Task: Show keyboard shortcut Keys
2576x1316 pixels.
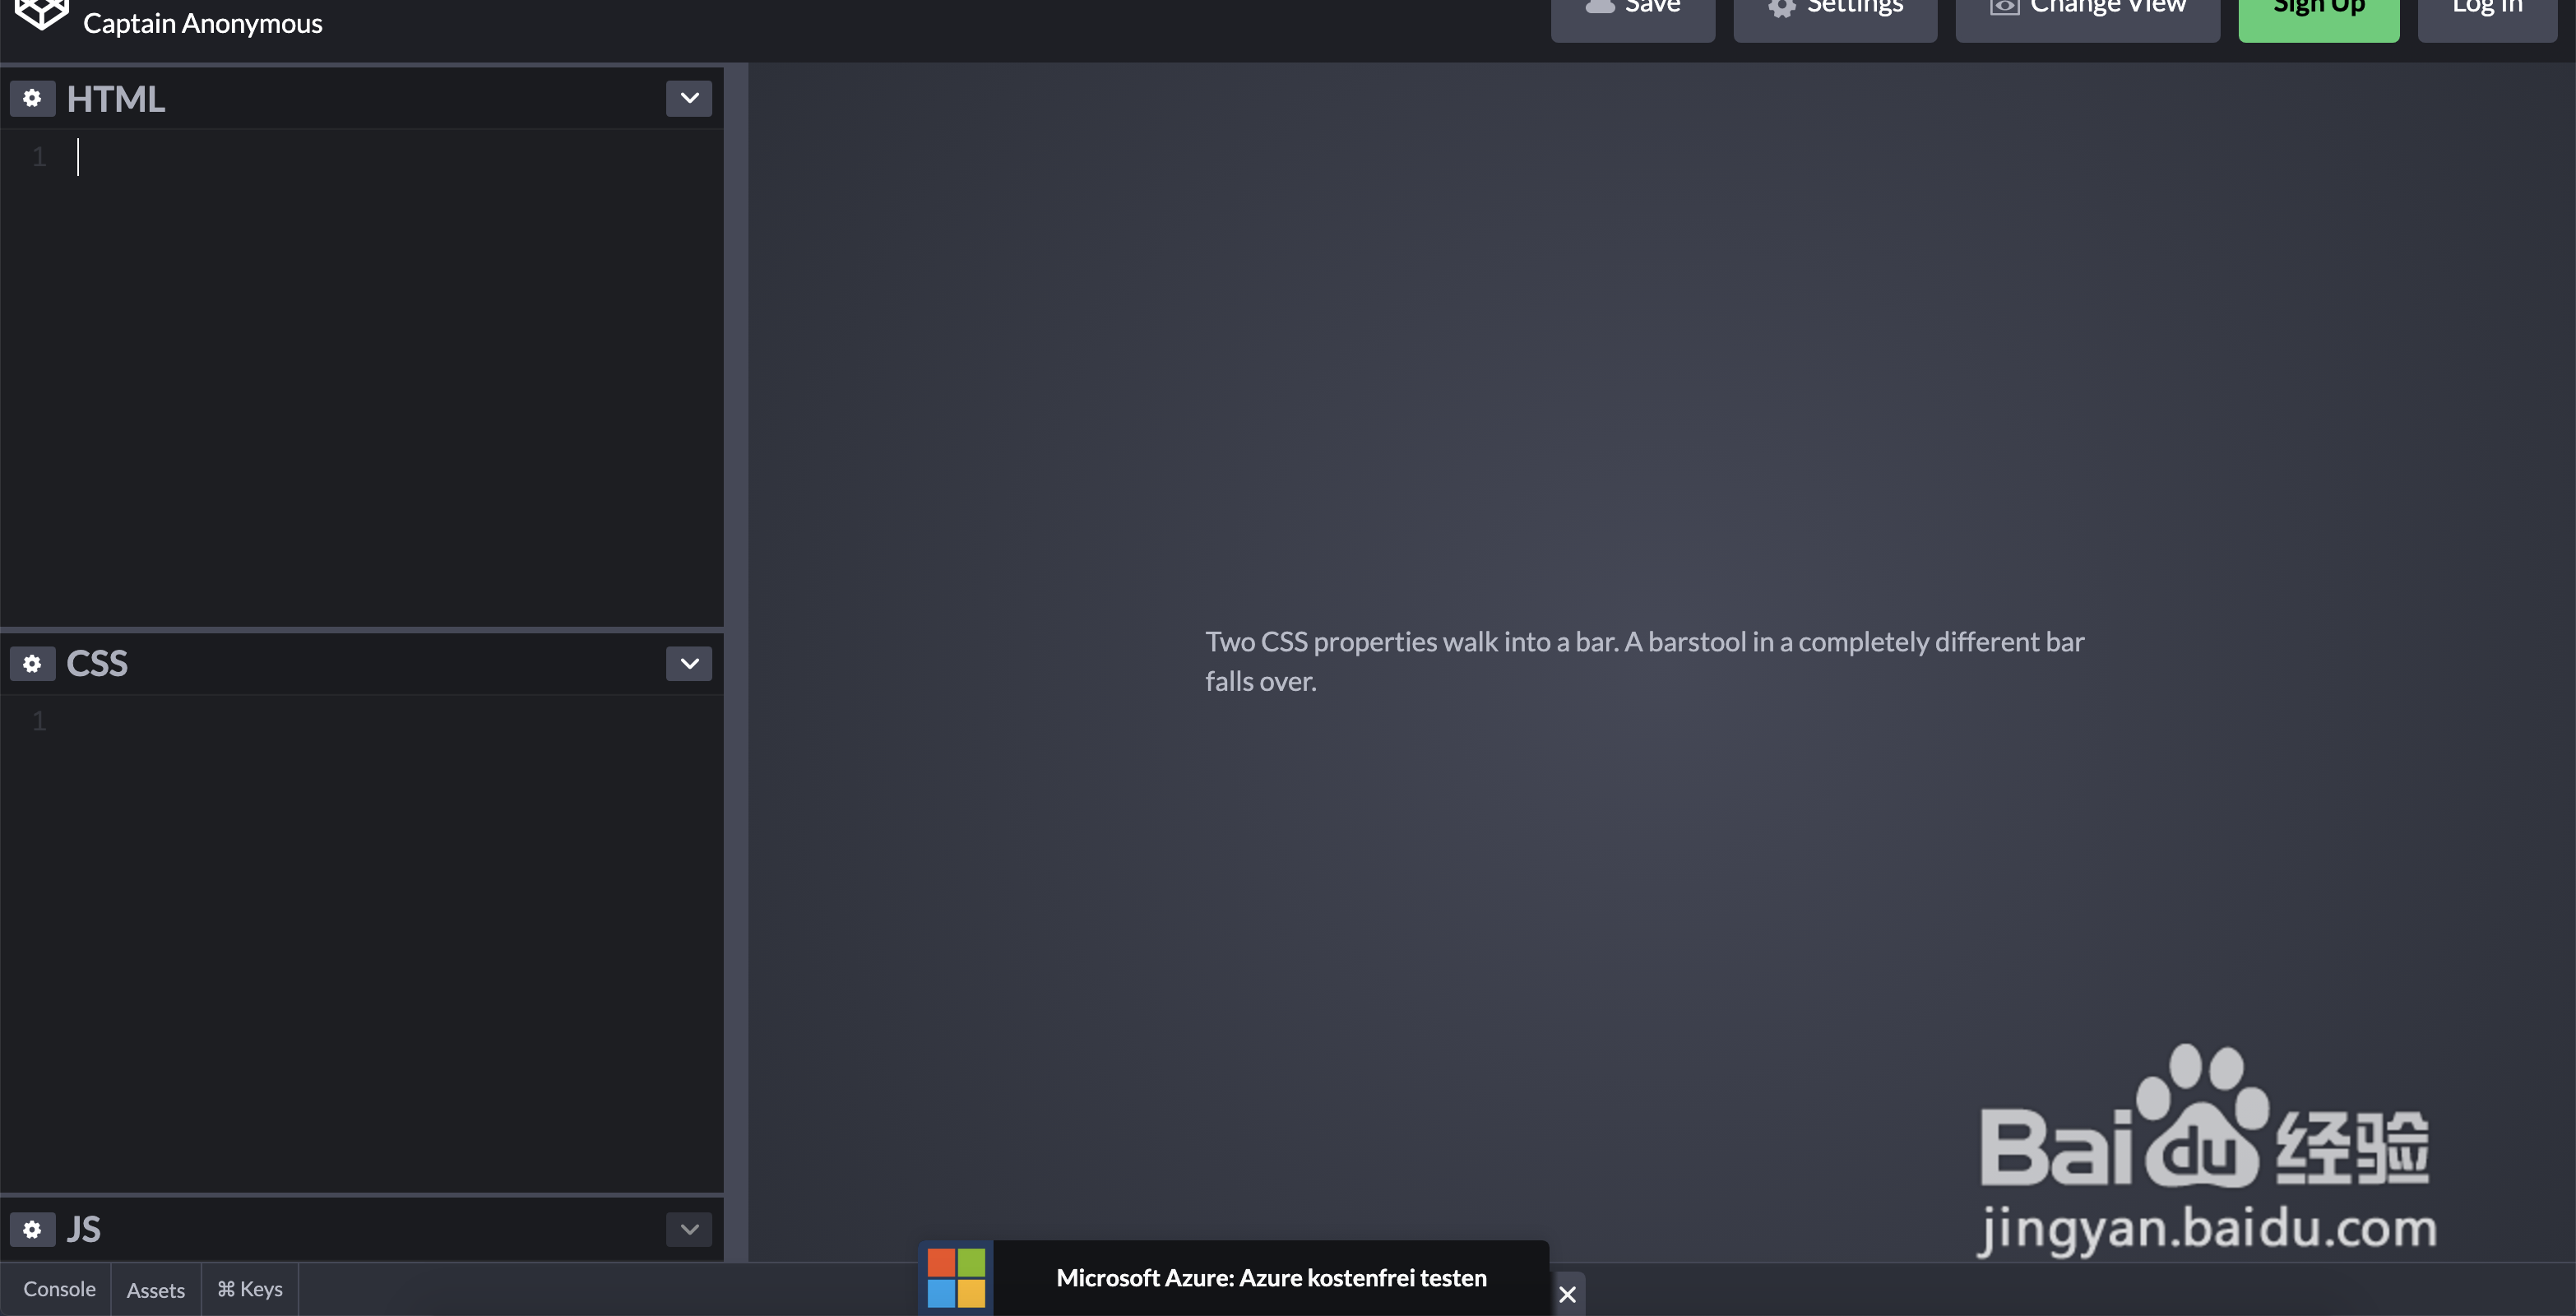Action: point(250,1289)
